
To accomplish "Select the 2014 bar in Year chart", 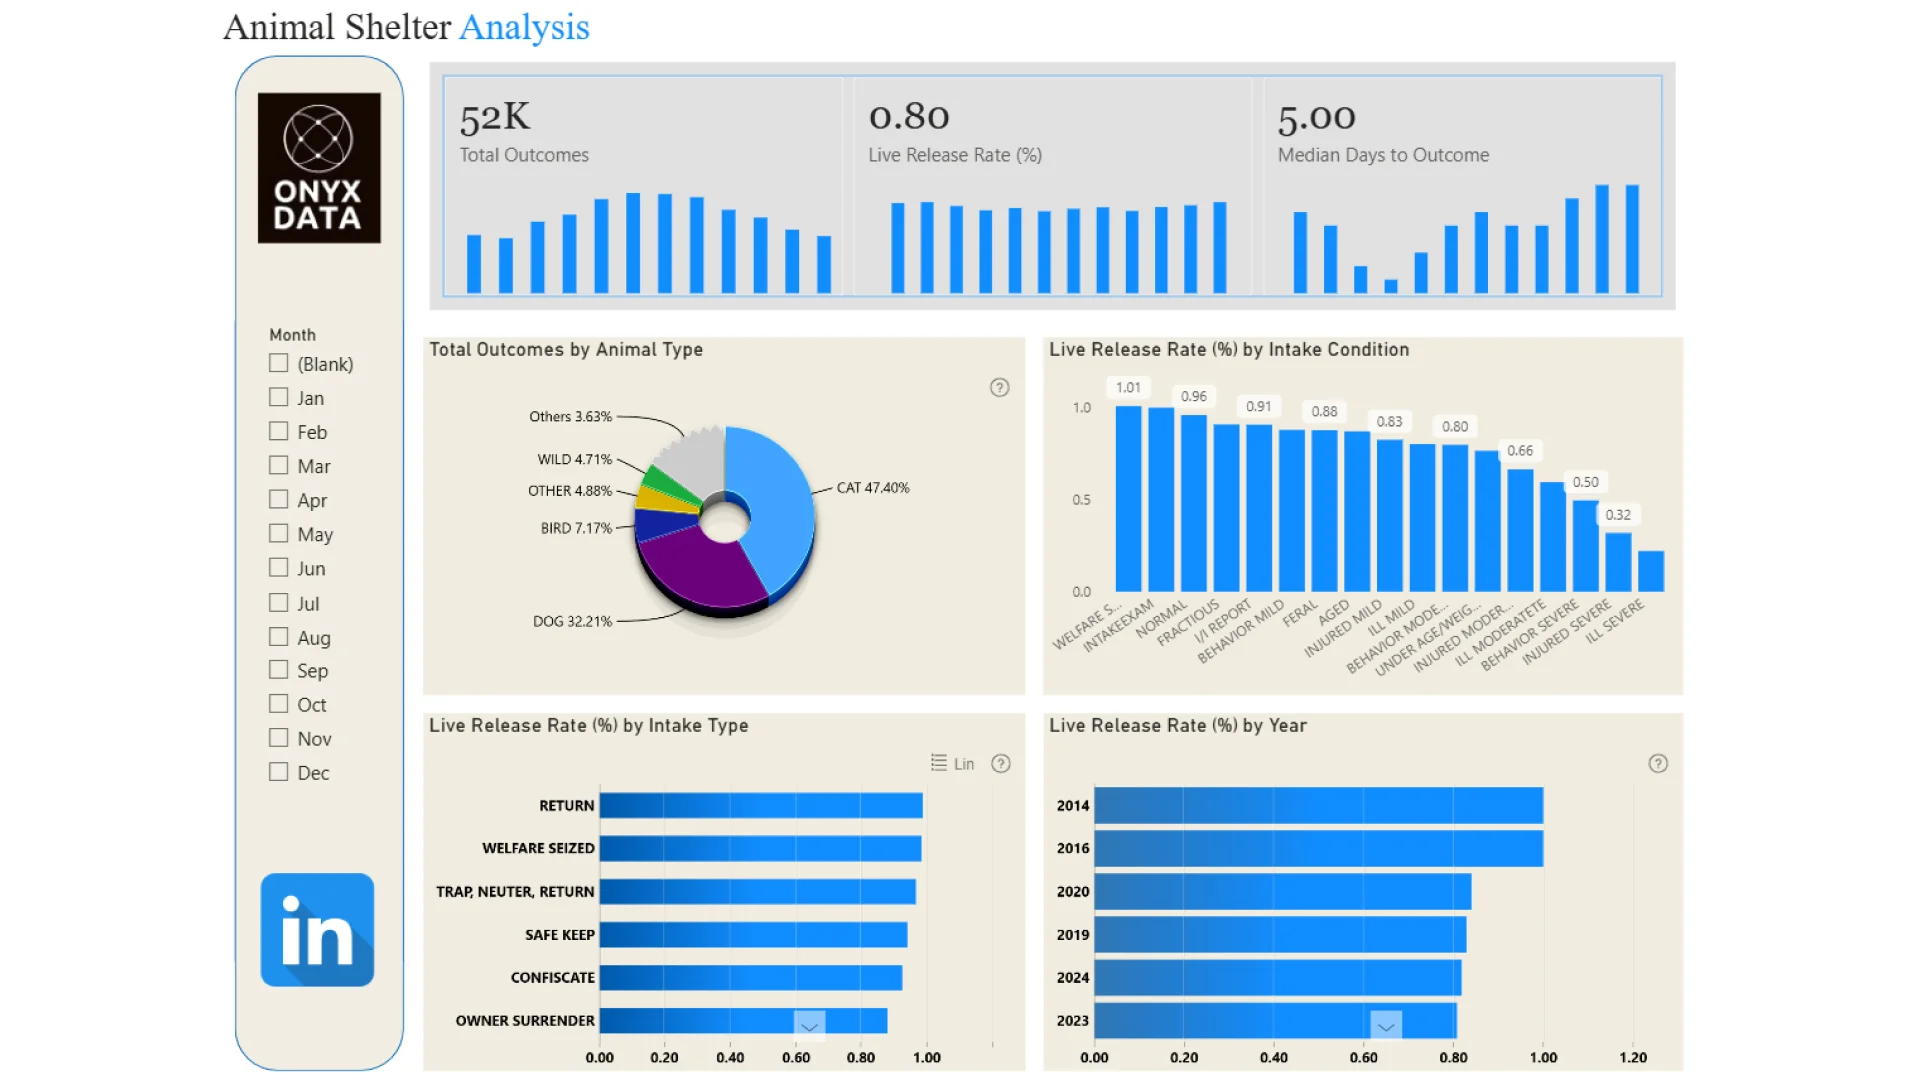I will click(1318, 805).
